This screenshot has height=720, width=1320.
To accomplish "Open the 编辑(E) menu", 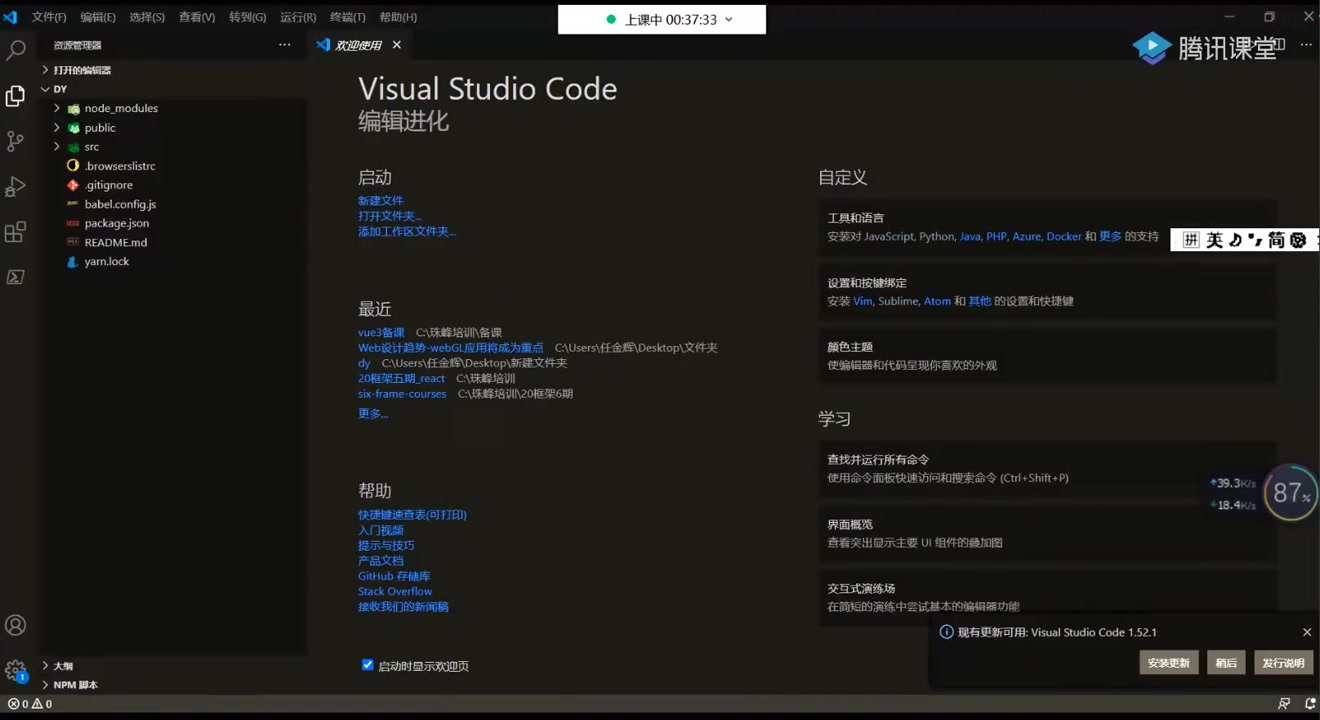I will click(x=98, y=17).
